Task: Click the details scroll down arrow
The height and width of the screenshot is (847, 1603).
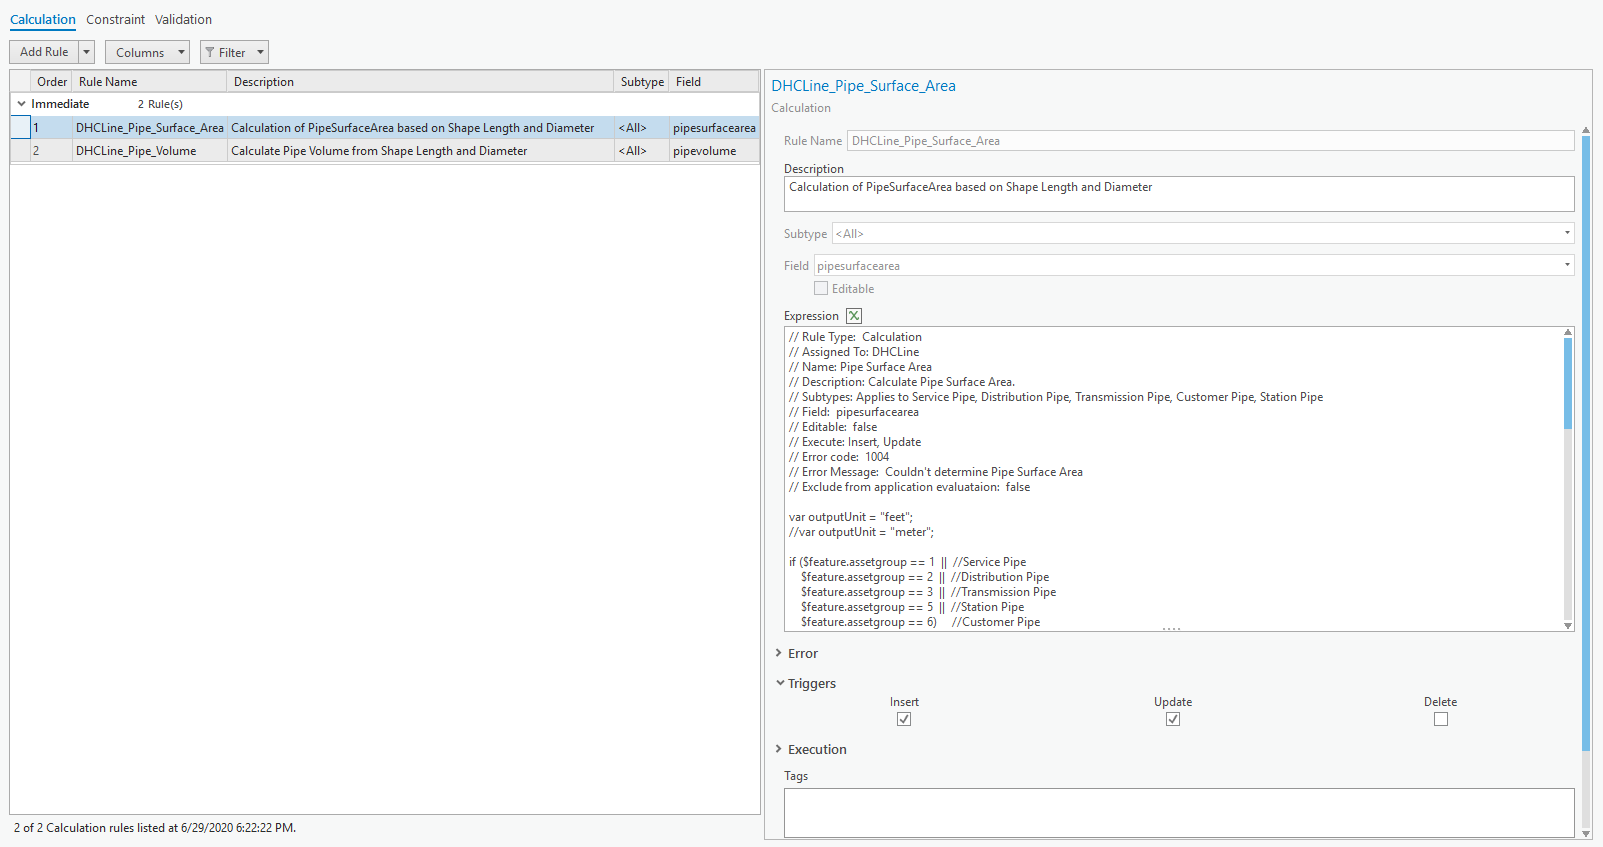Action: tap(1586, 833)
